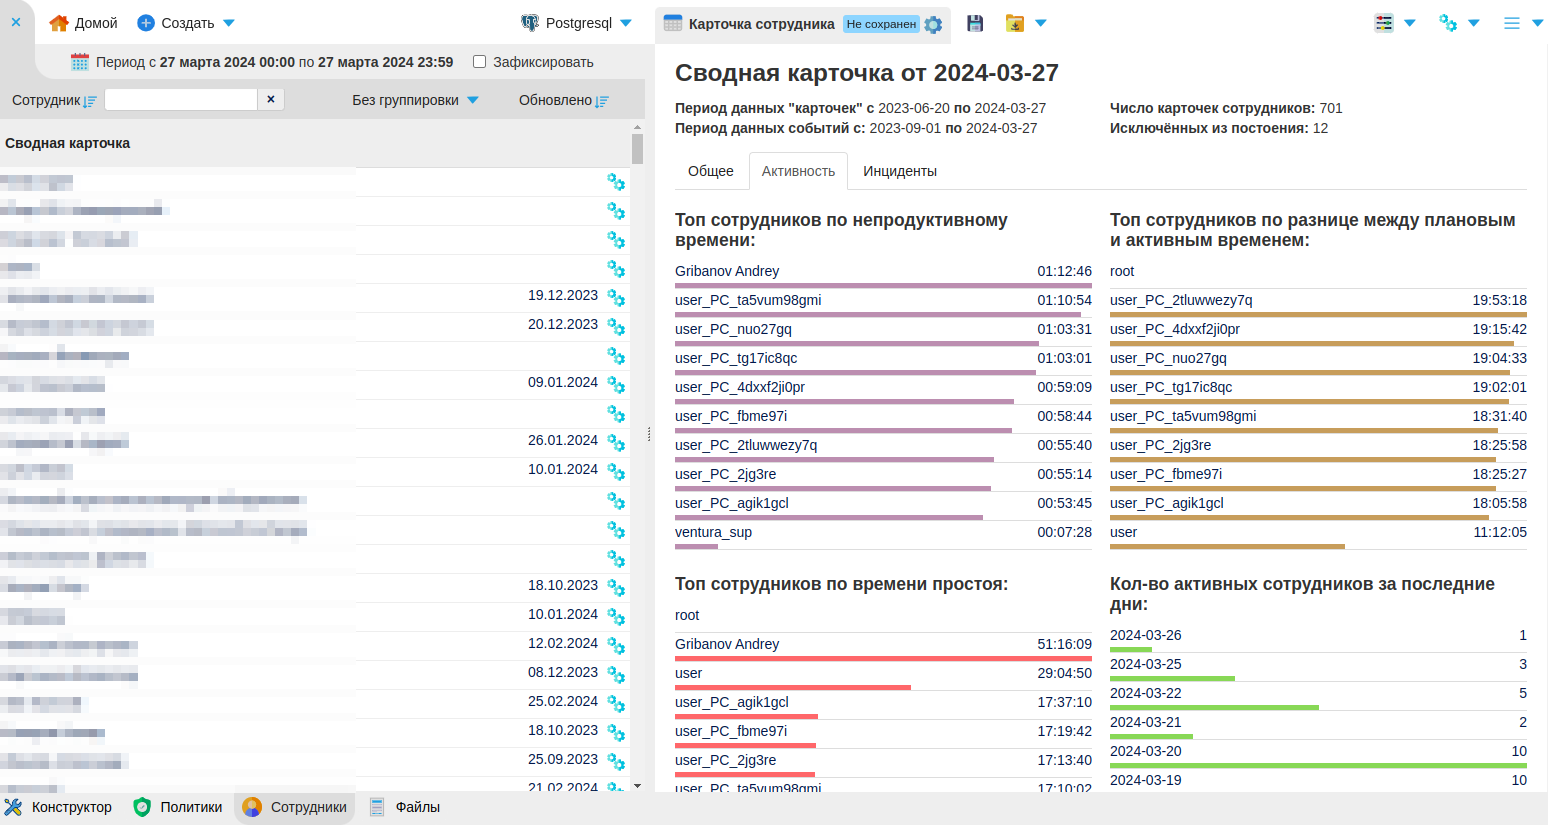Open the Конструктор section

click(58, 807)
